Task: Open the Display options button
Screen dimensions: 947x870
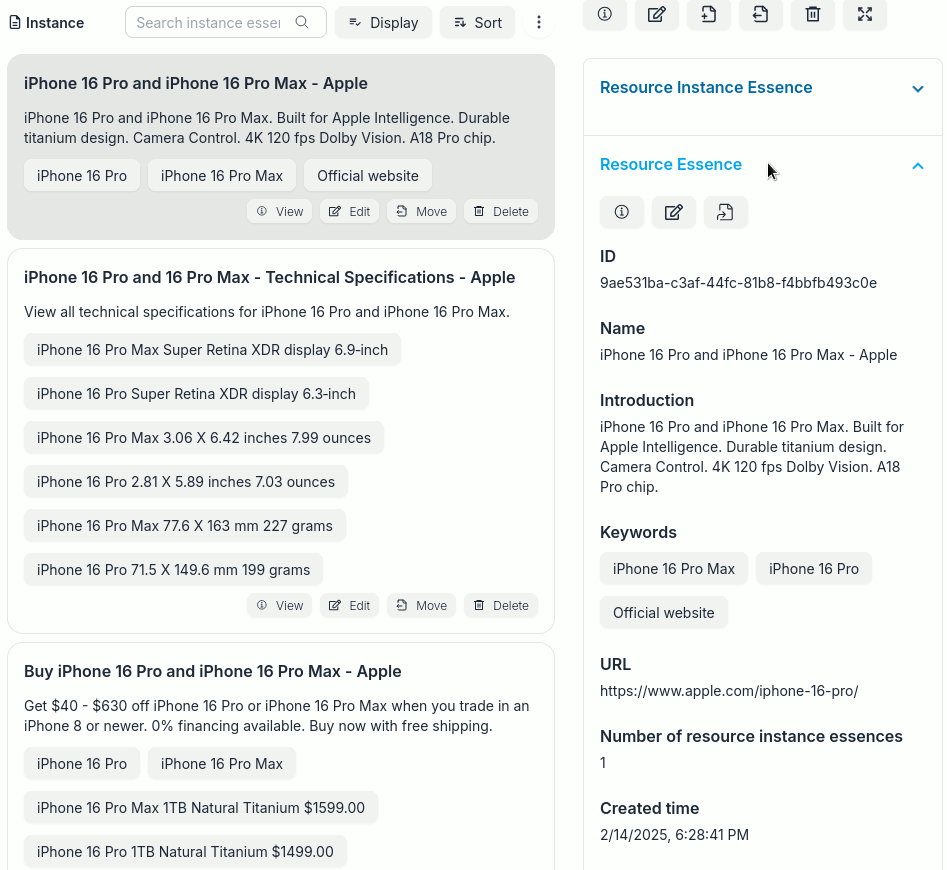Action: point(384,23)
